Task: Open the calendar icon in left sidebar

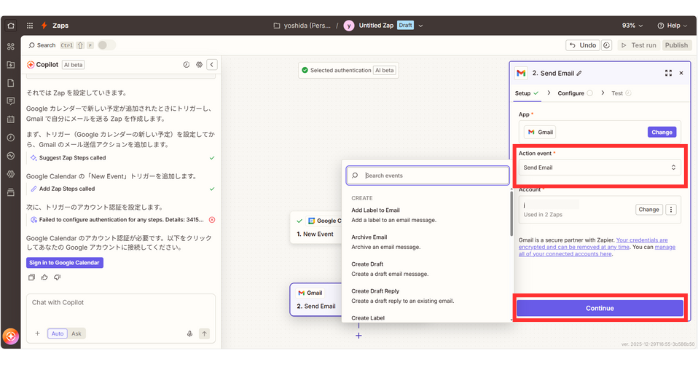Action: pos(11,119)
